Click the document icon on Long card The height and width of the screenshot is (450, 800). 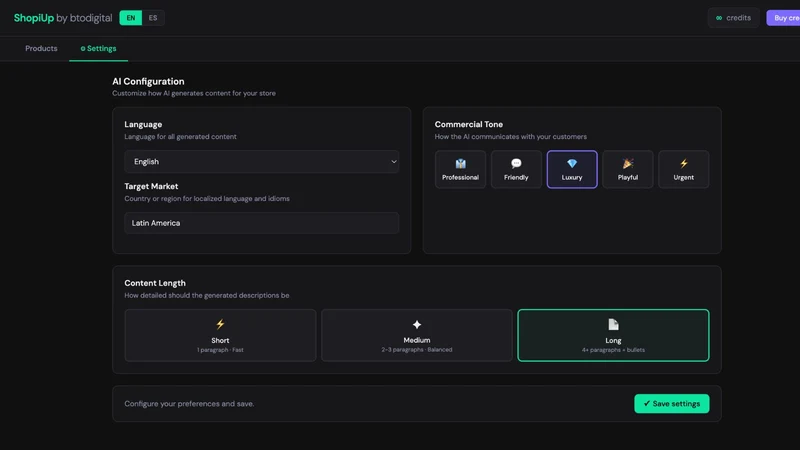pos(613,324)
